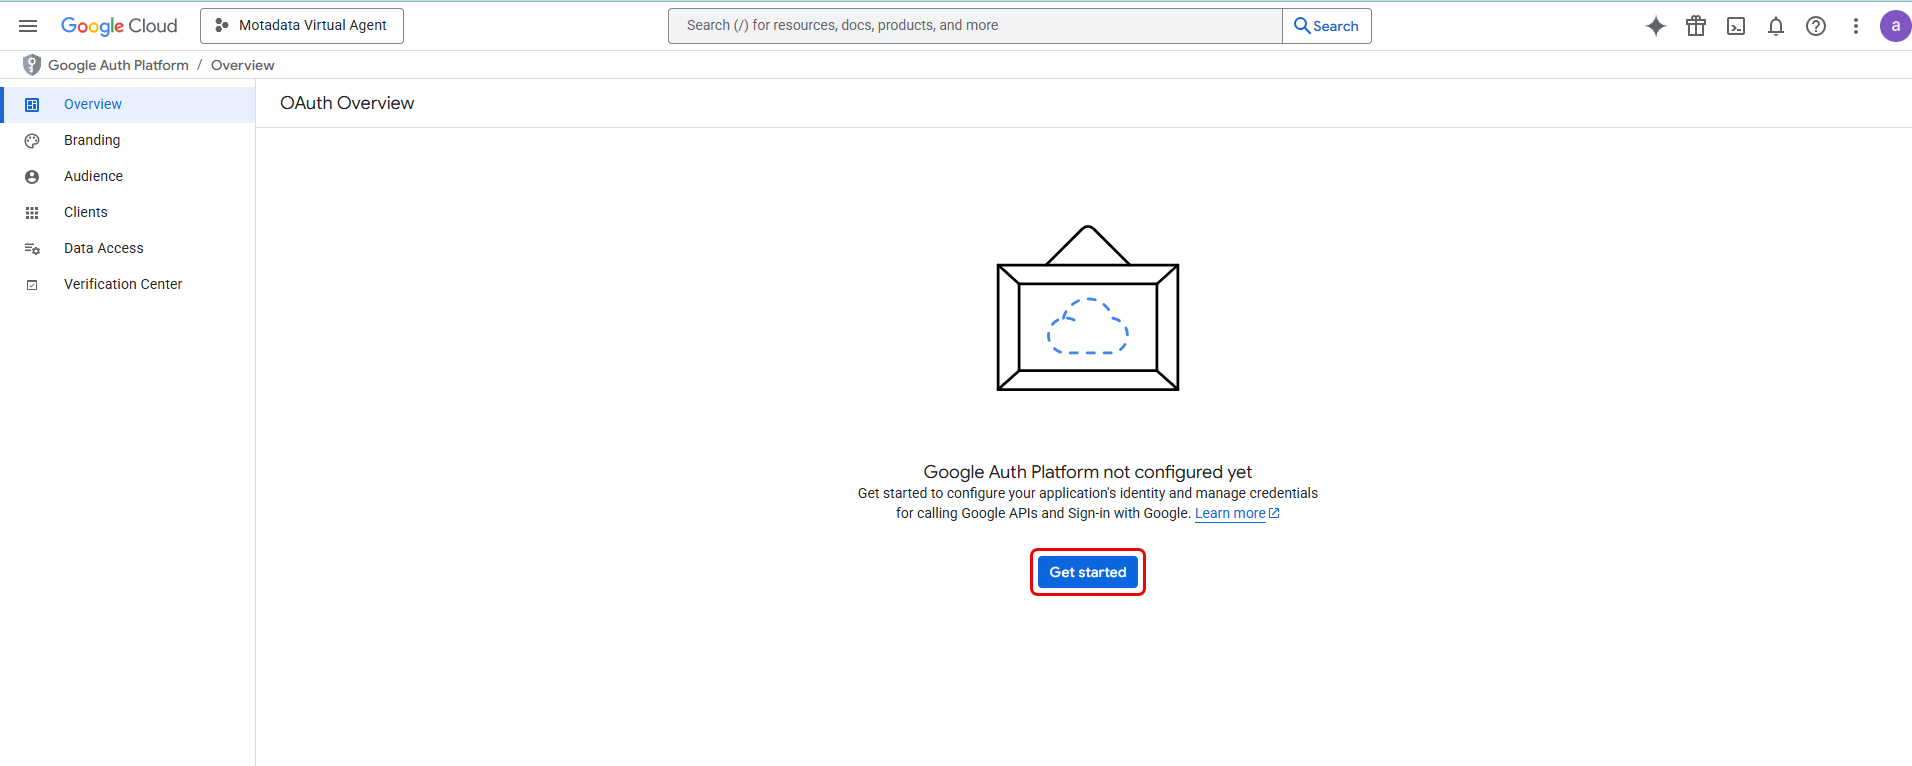Click the Verification Center checkbox icon
Viewport: 1912px width, 766px height.
[x=32, y=285]
